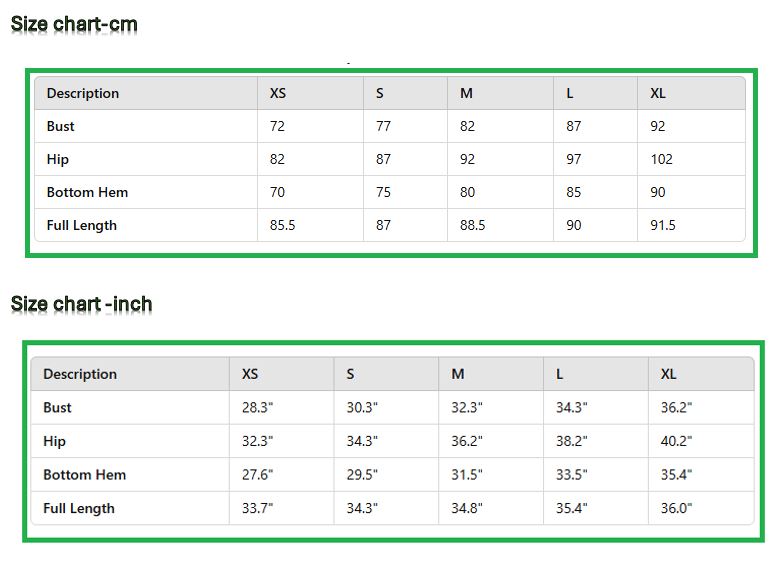Select the XL column header in cm chart
Screen dimensions: 778x578
(658, 93)
